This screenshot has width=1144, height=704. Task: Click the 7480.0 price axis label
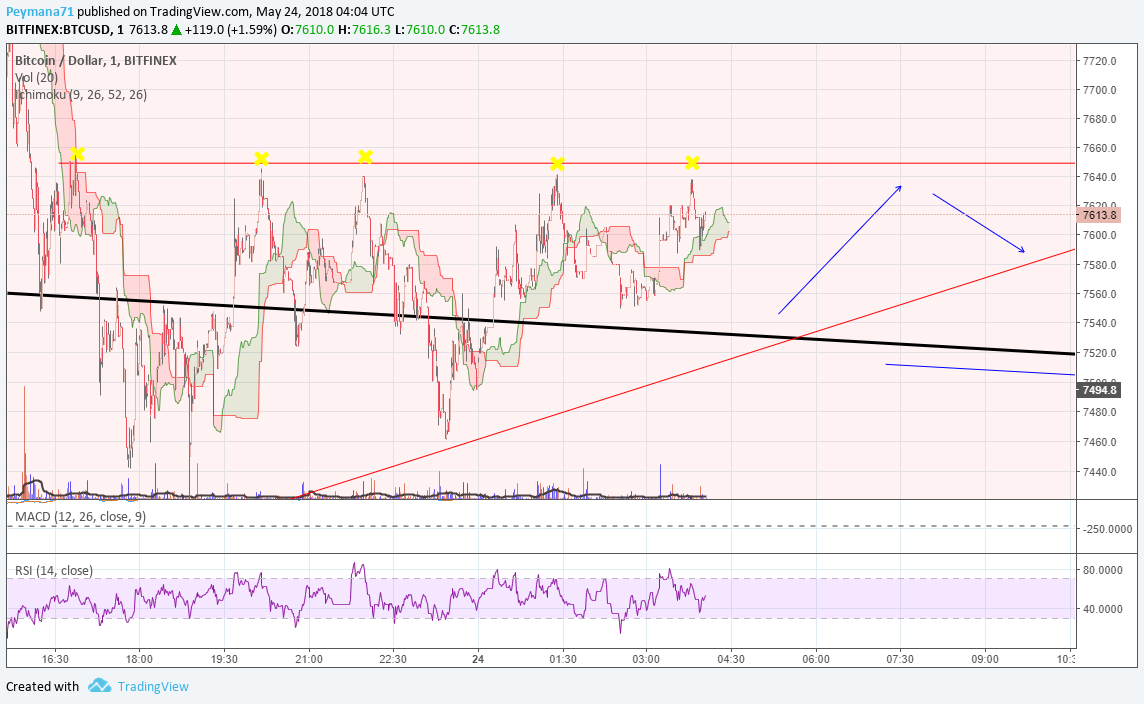[1099, 412]
